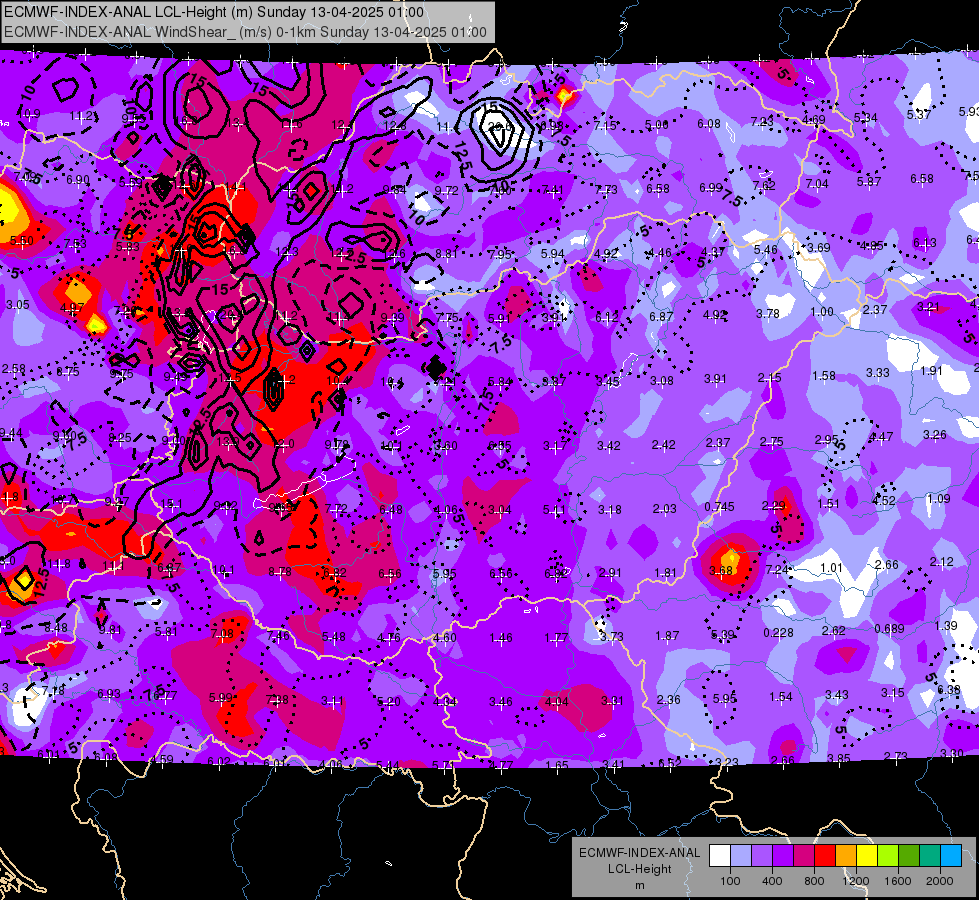Click the '0.689' data value
Viewport: 979px width, 900px height.
pyautogui.click(x=889, y=628)
